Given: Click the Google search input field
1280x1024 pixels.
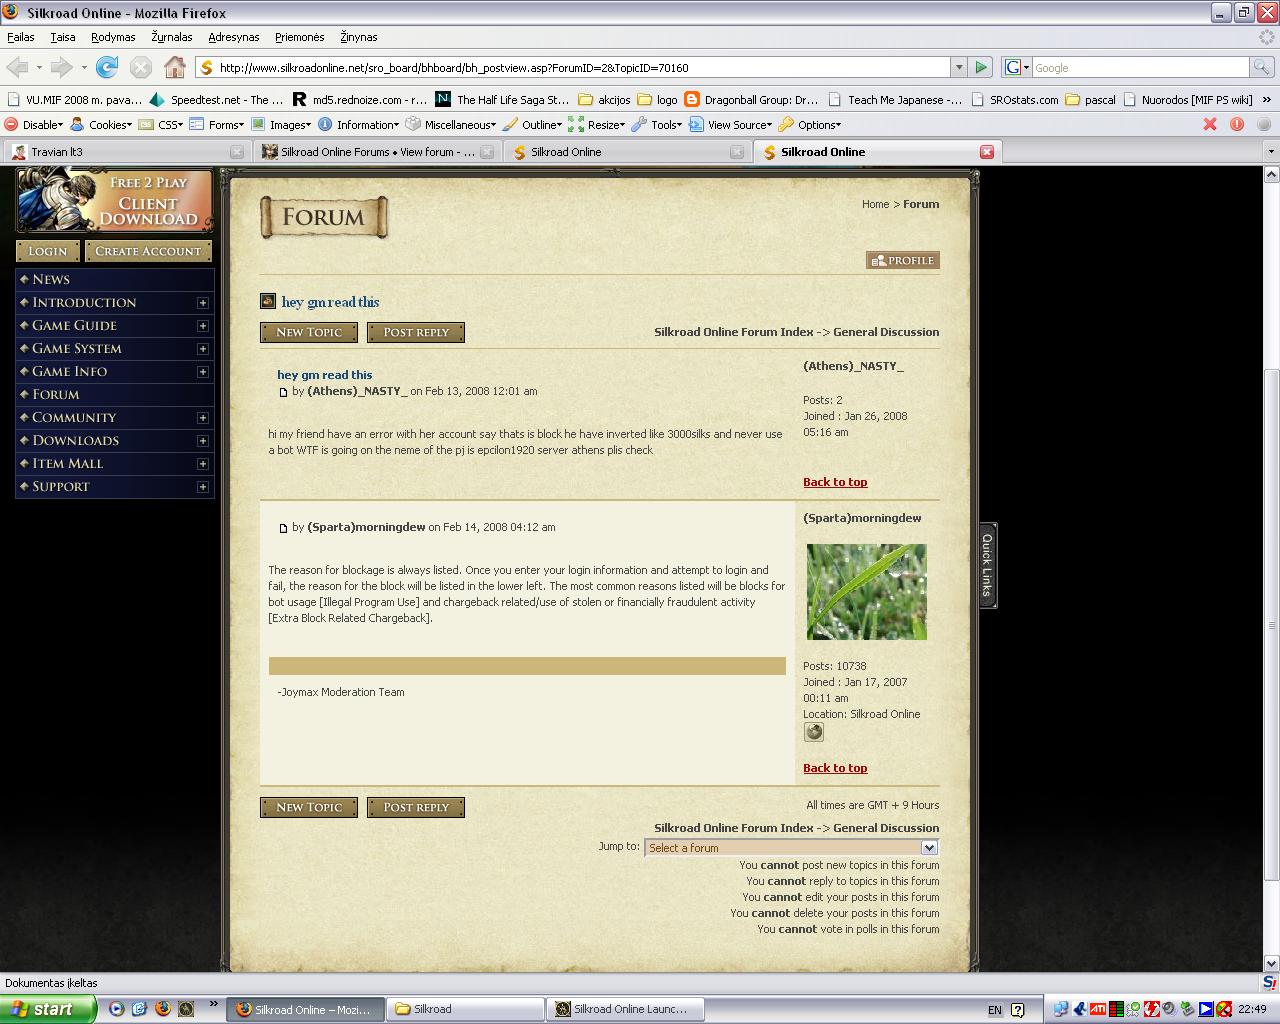Looking at the screenshot, I should click(x=1140, y=67).
